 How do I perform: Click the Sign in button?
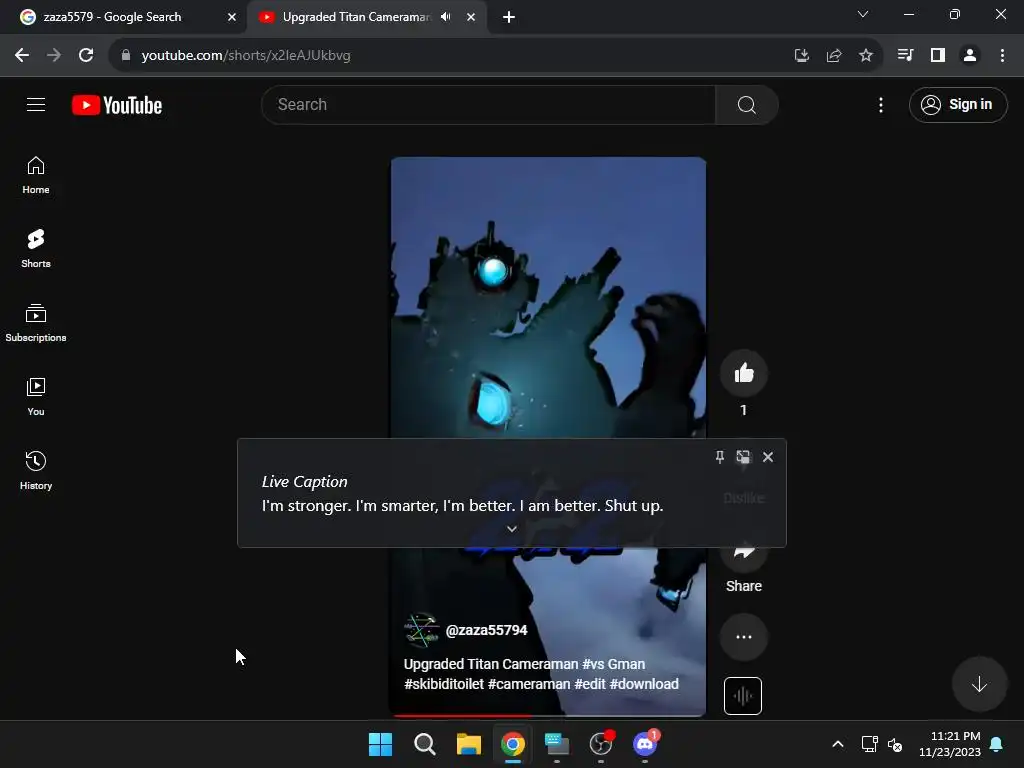(957, 104)
